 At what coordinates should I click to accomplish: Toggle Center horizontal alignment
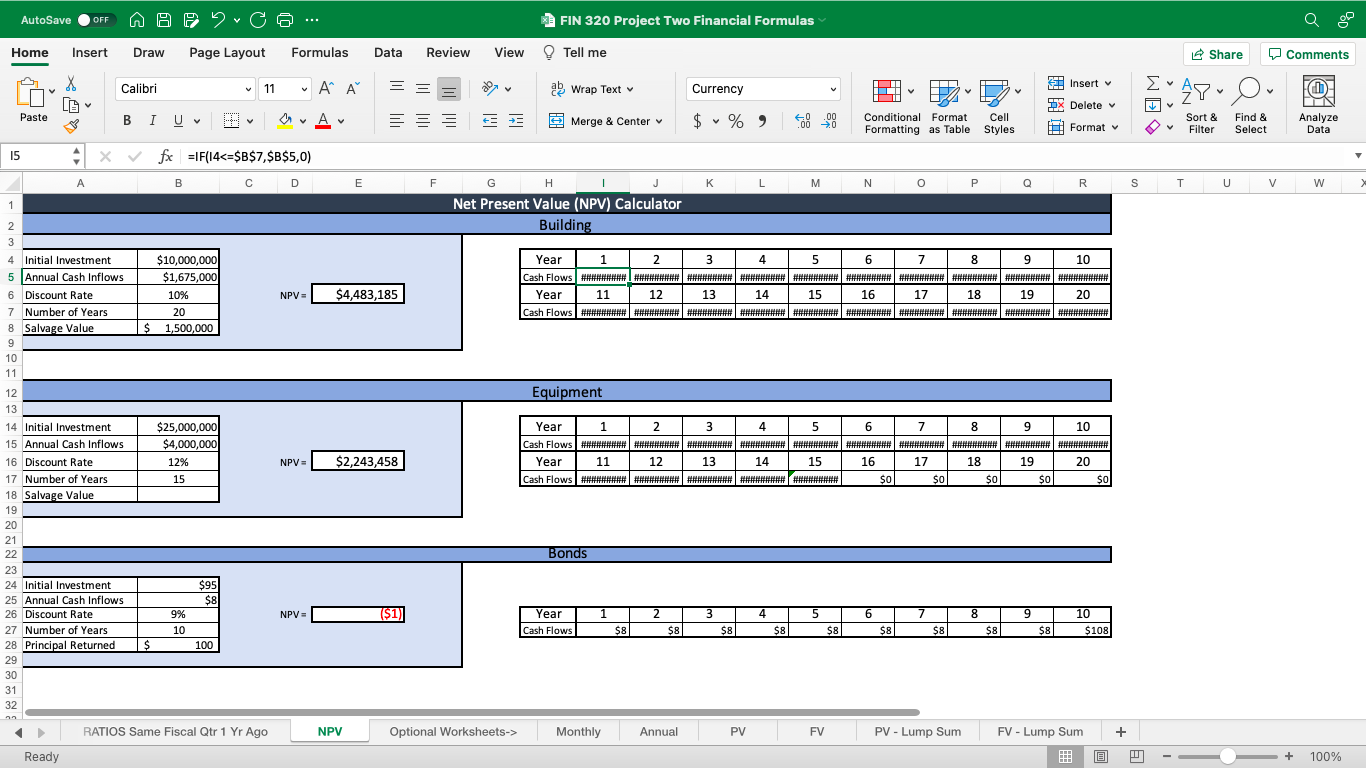pos(423,121)
